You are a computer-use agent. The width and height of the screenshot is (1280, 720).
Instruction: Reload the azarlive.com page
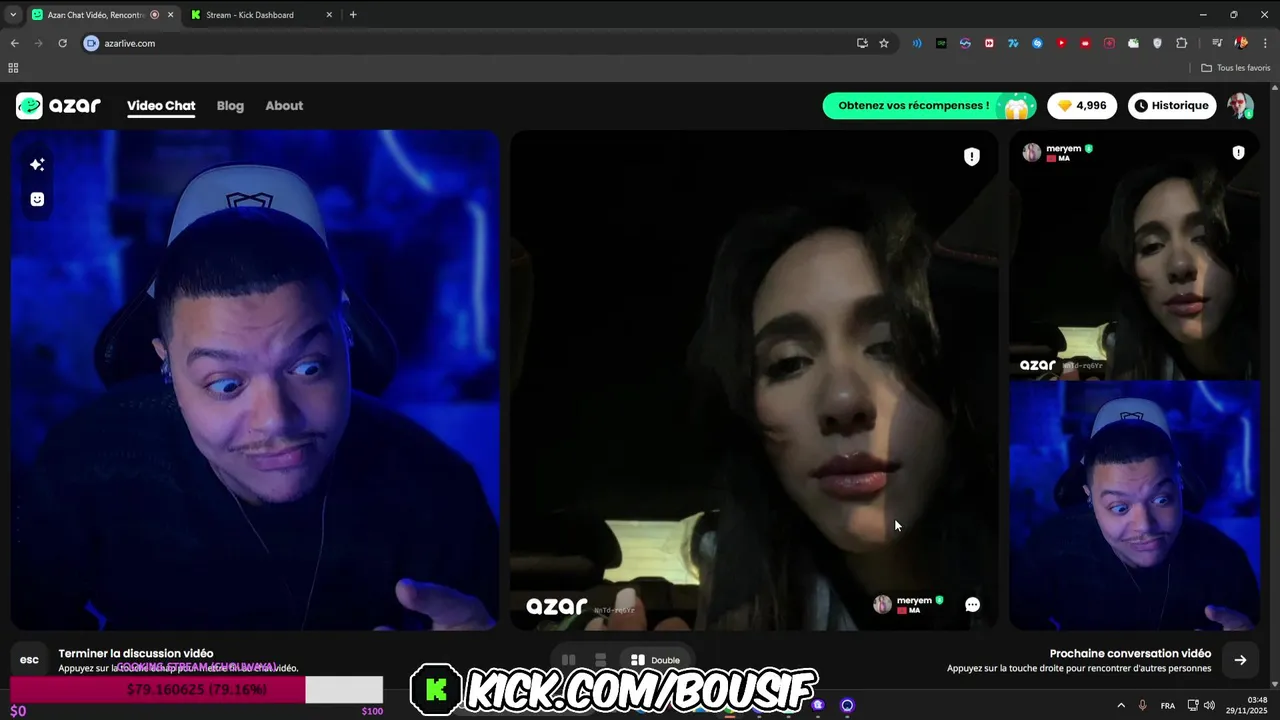tap(62, 43)
